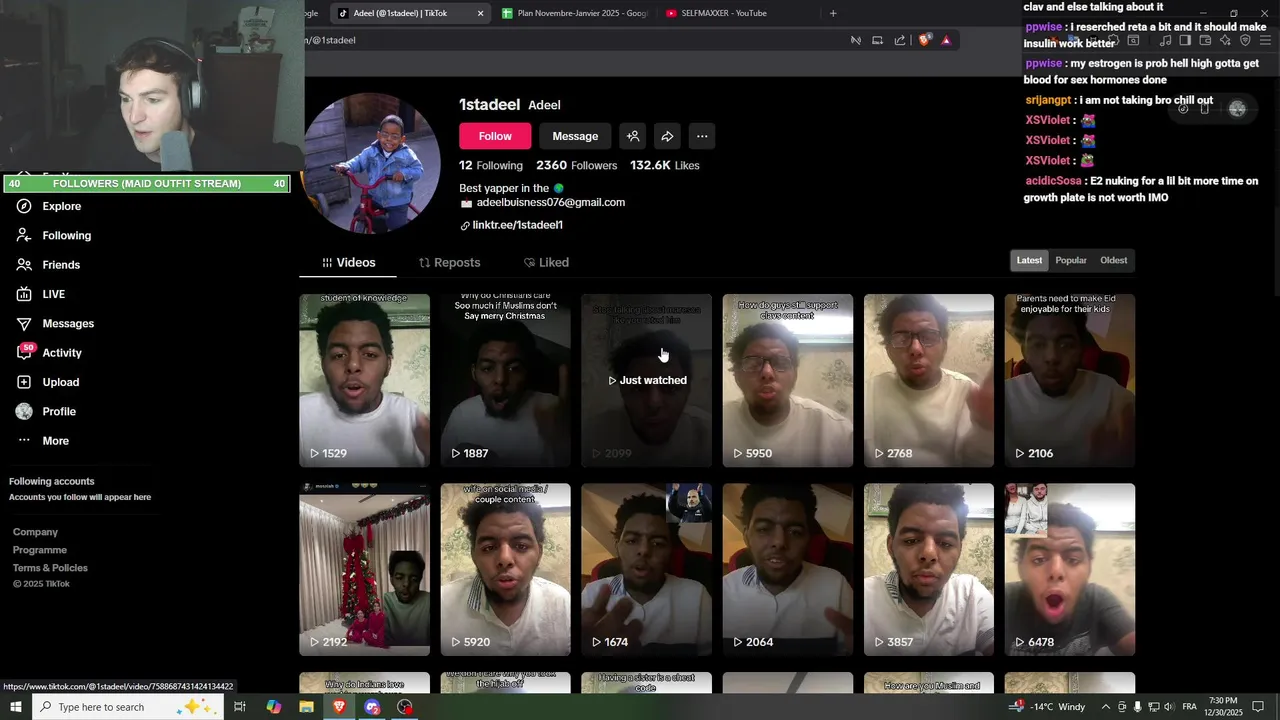Open the LIVE section
Image resolution: width=1280 pixels, height=720 pixels.
click(x=41, y=294)
